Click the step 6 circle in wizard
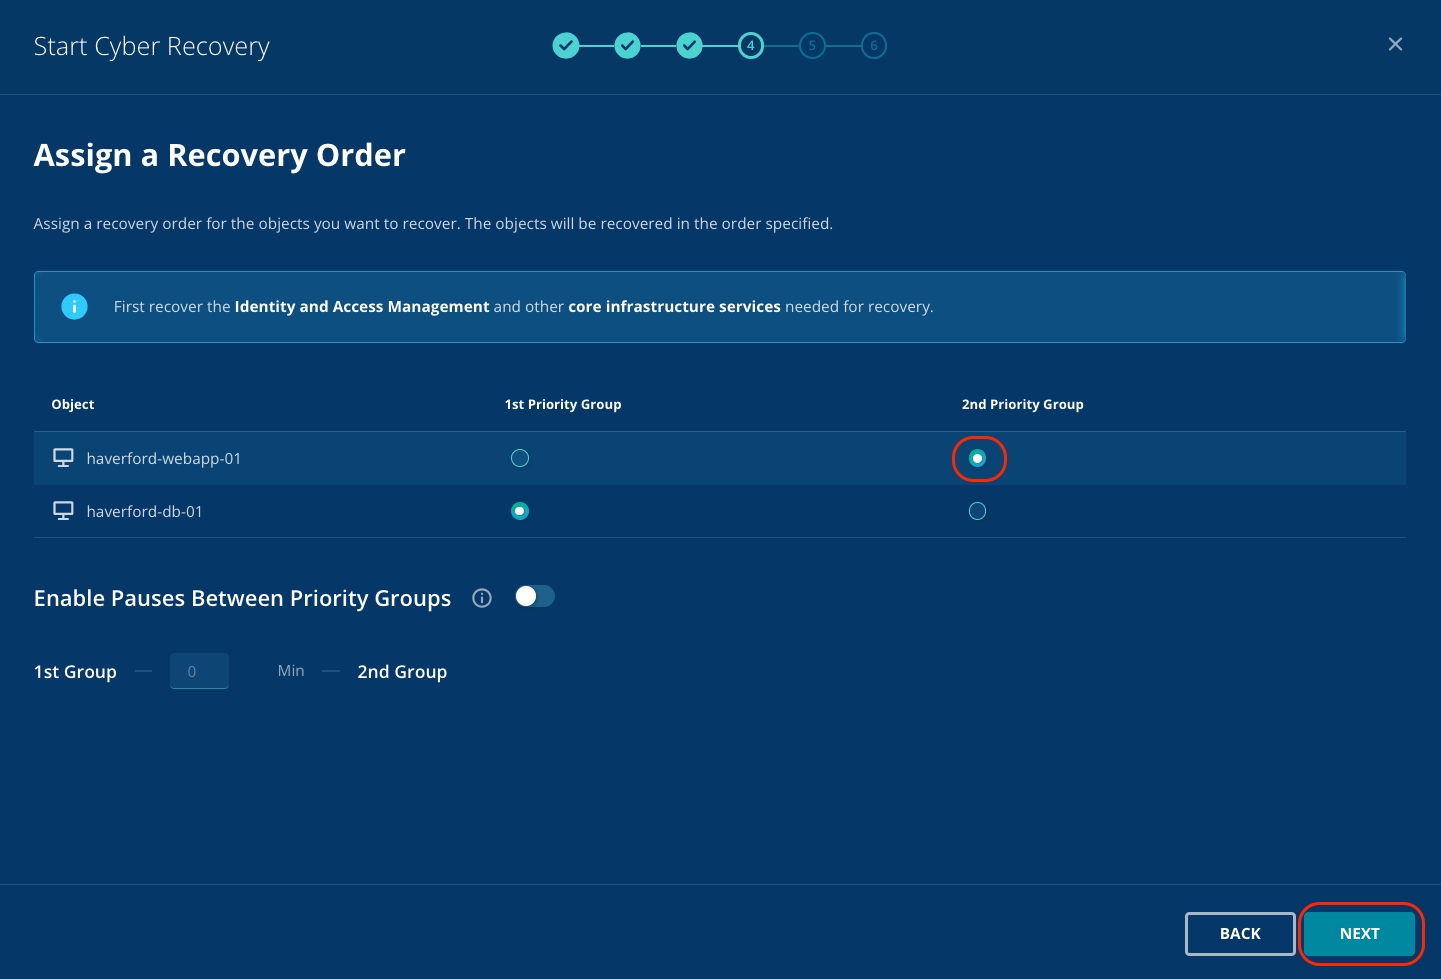Viewport: 1441px width, 979px height. 874,46
